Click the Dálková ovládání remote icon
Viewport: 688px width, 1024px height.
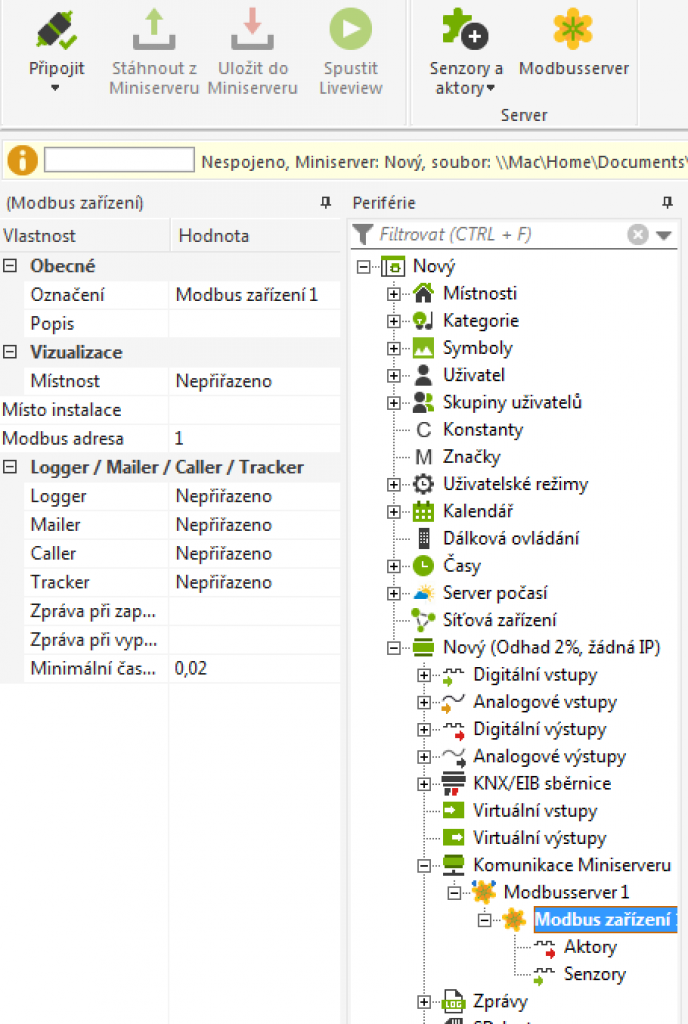[x=423, y=538]
